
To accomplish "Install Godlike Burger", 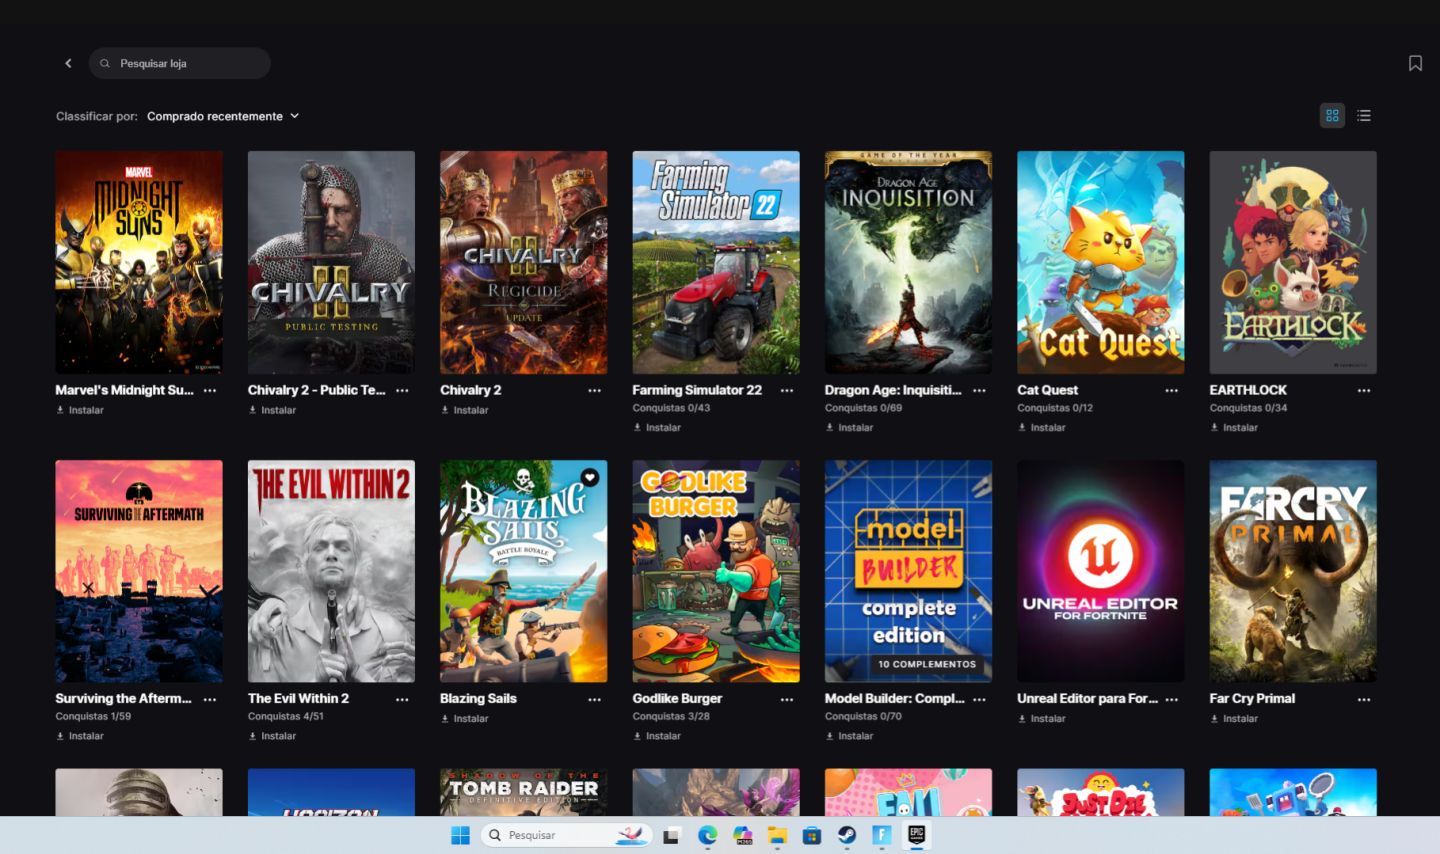I will (x=657, y=736).
